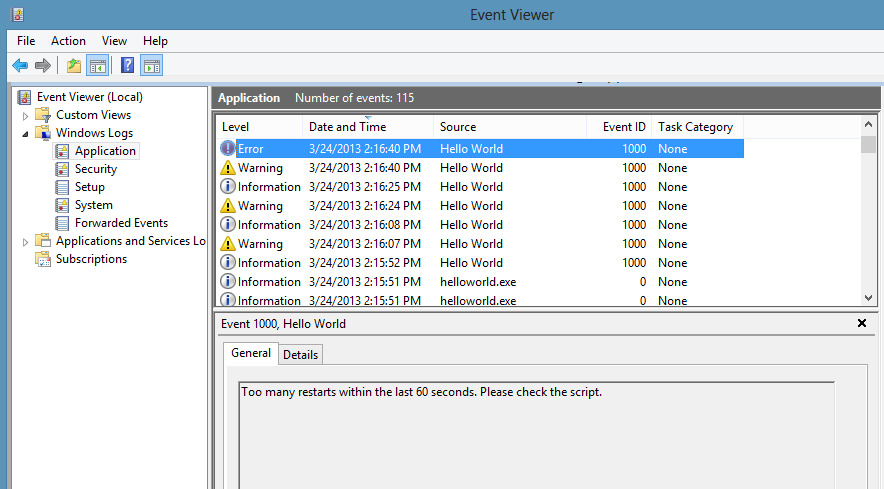Image resolution: width=884 pixels, height=489 pixels.
Task: Click the Event Viewer (Local) root icon
Action: 24,97
